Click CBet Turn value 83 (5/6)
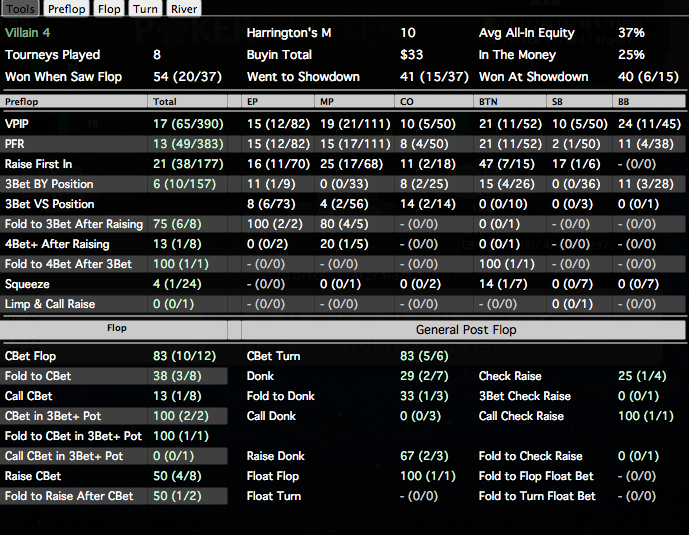 pos(424,356)
